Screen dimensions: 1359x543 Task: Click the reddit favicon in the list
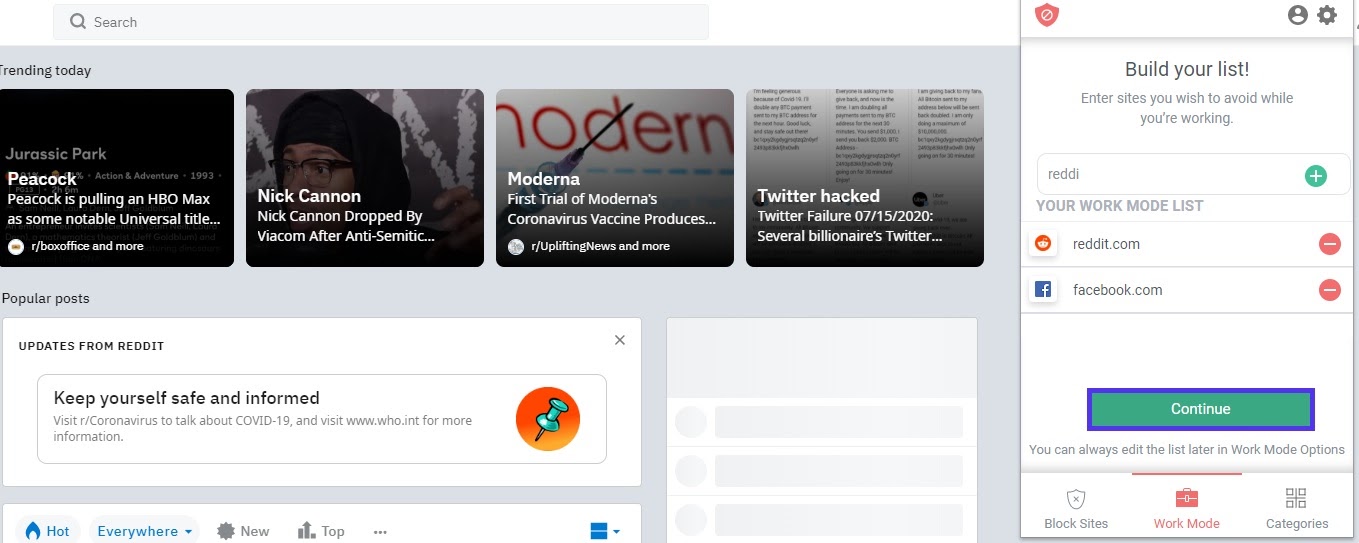[x=1043, y=244]
